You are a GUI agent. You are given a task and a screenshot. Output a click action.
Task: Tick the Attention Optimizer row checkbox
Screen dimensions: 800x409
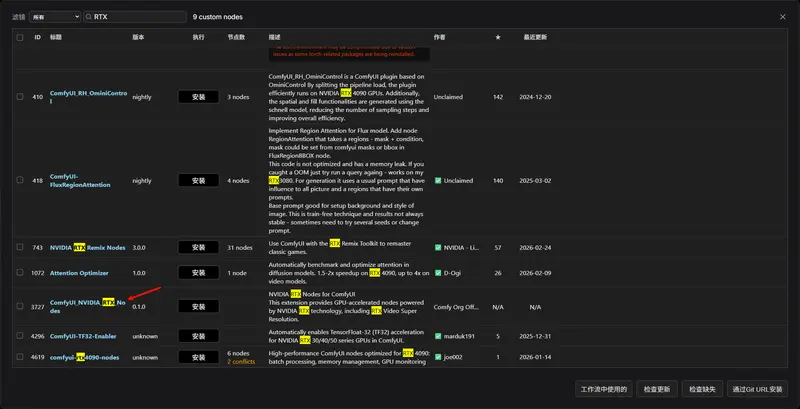click(x=19, y=272)
